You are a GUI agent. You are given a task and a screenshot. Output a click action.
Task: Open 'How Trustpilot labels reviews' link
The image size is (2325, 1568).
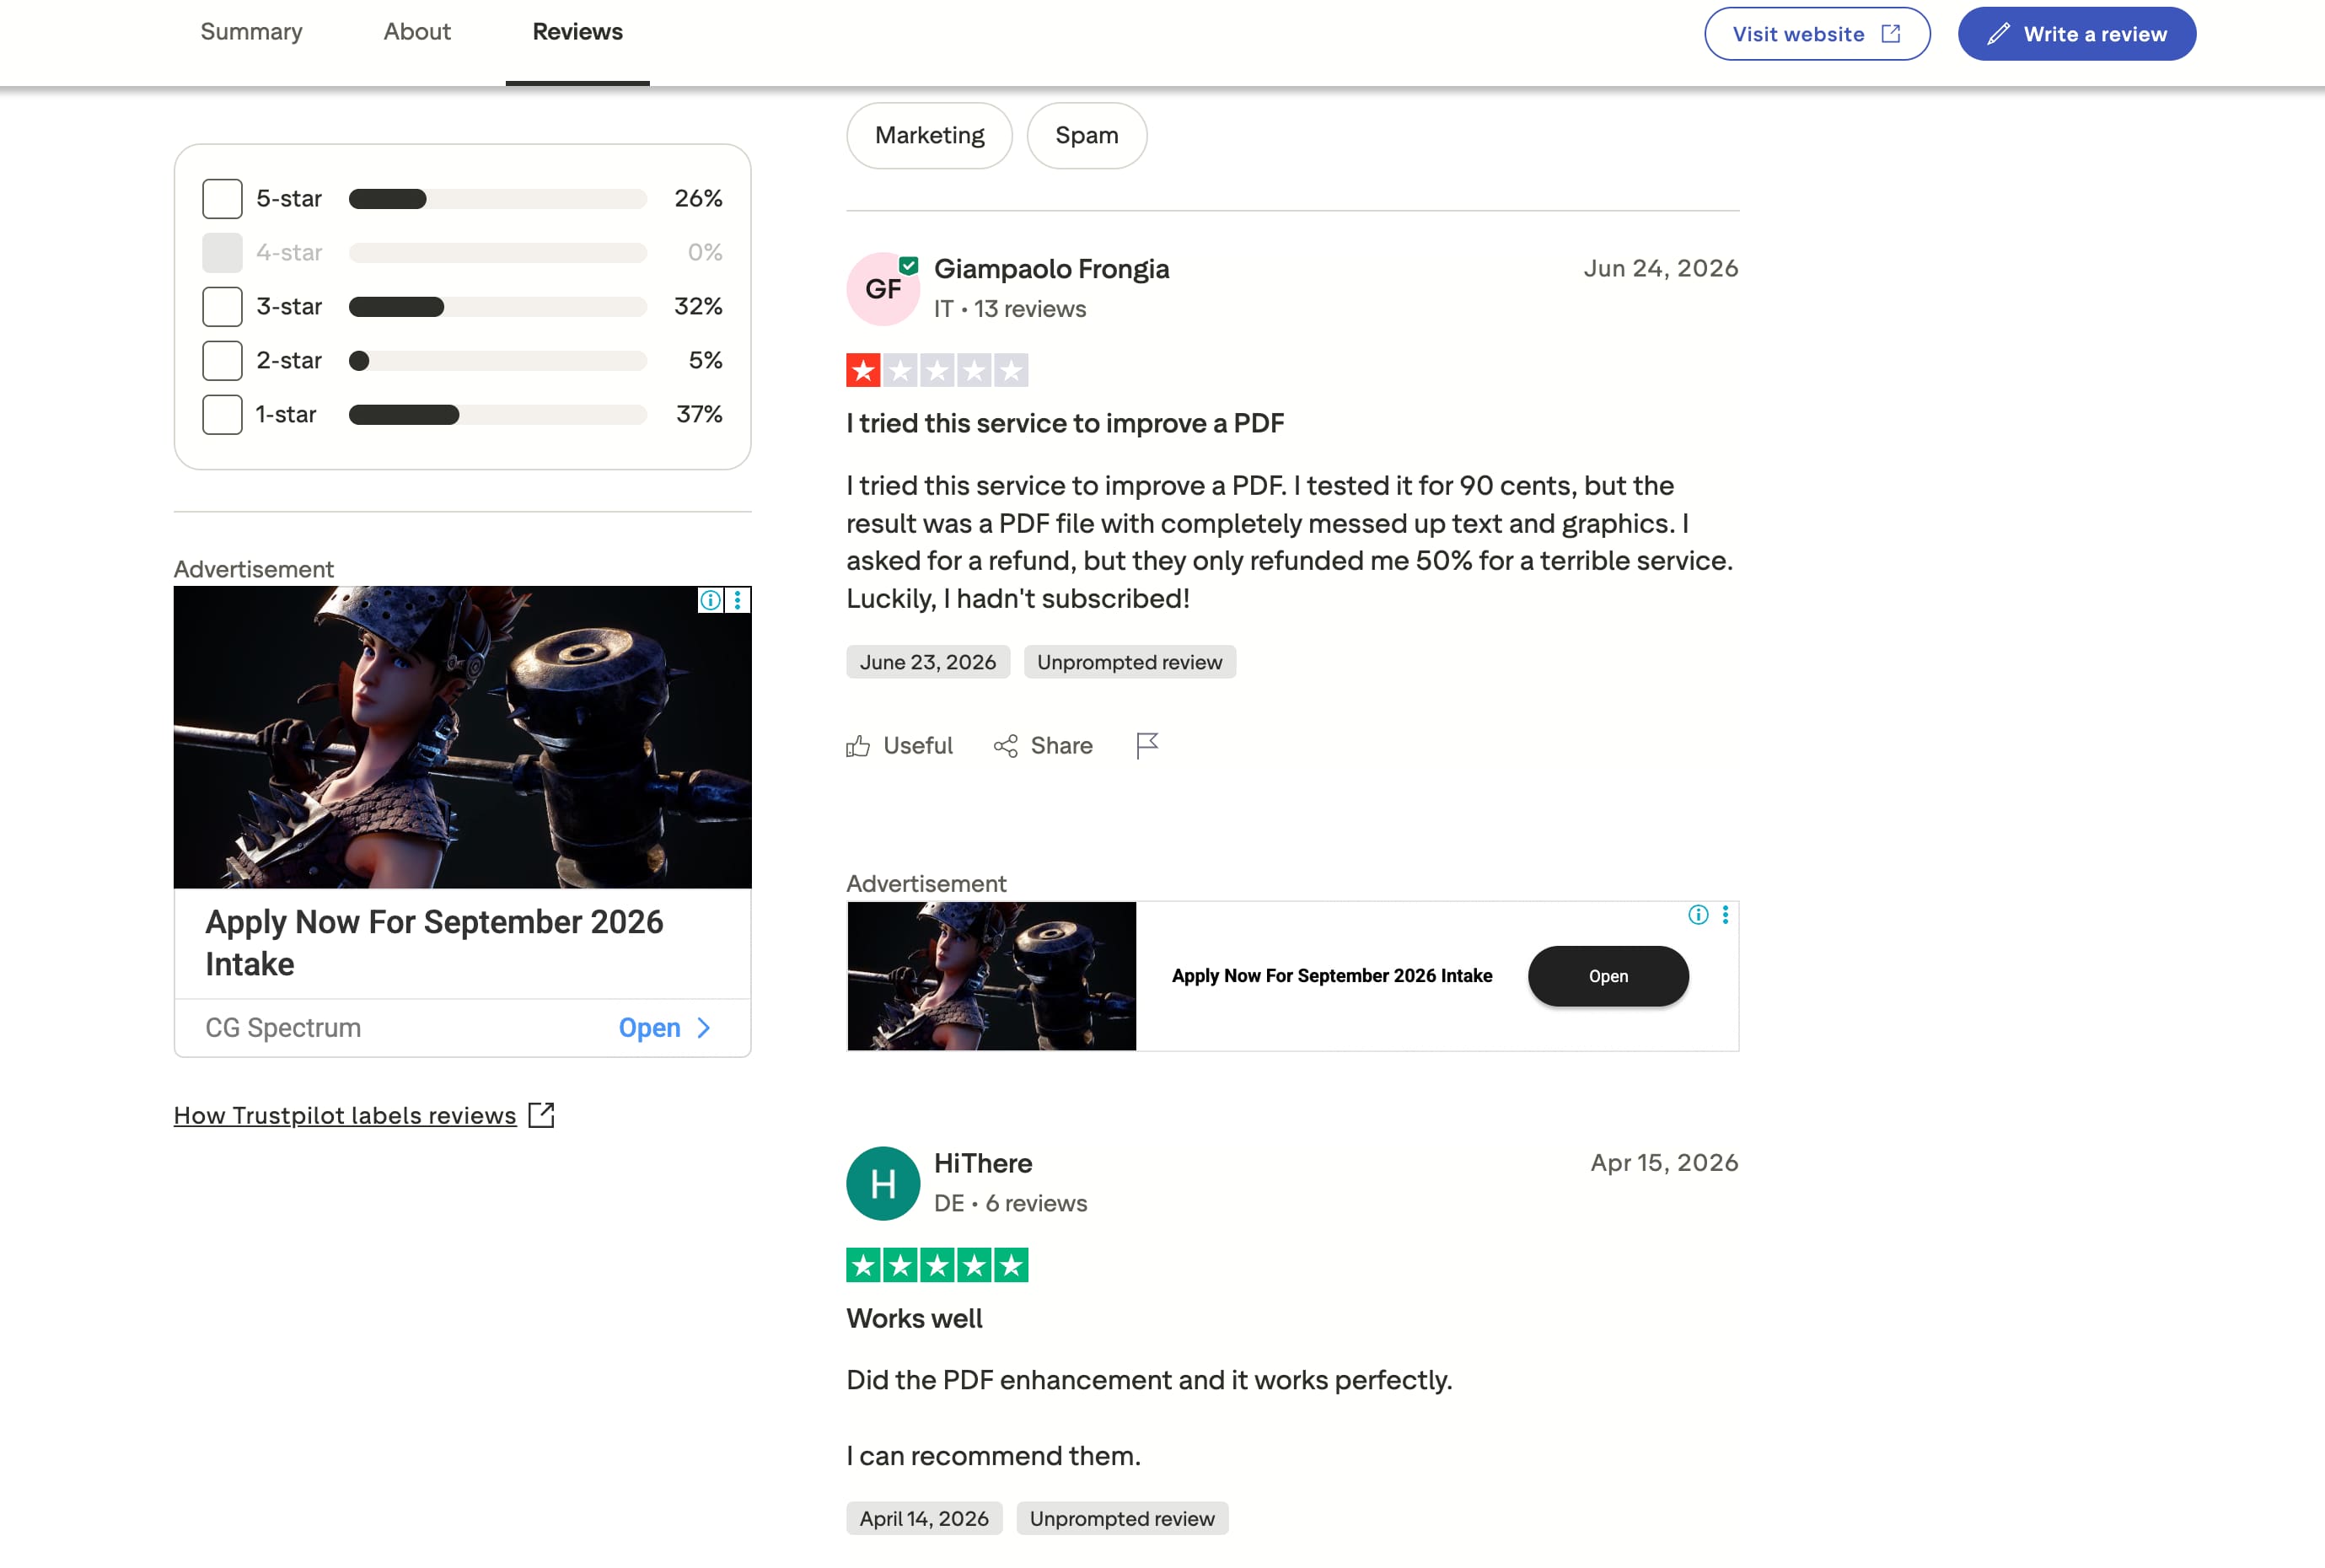(345, 1116)
